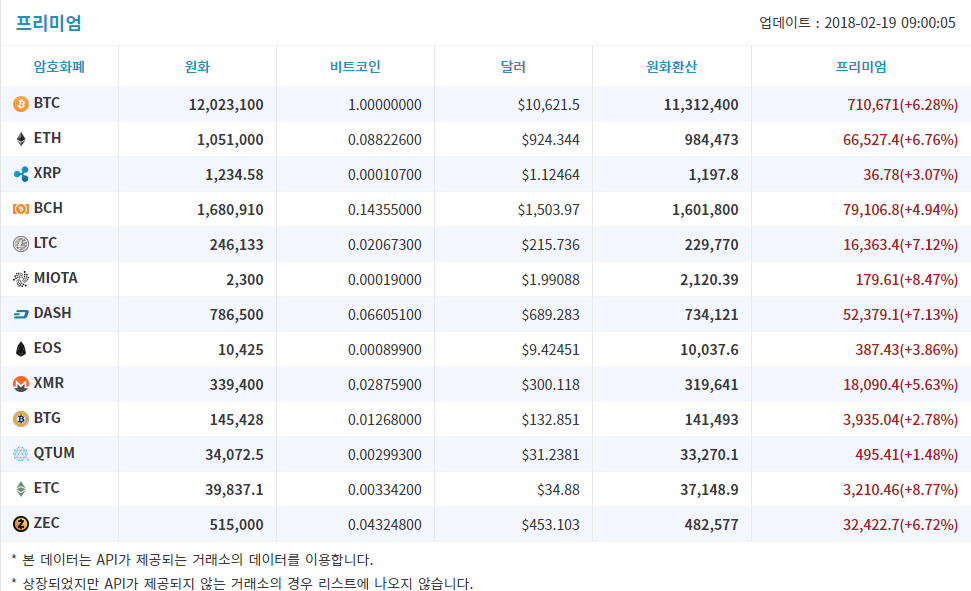
Task: Select the MIOTA ticker name
Action: (56, 278)
